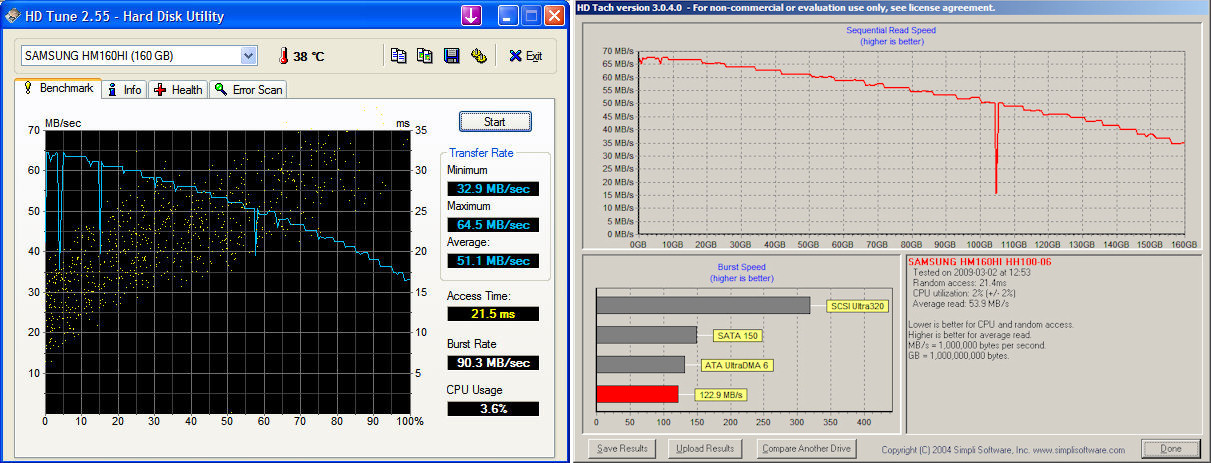Select the Benchmark tab
This screenshot has height=463, width=1212.
[58, 88]
